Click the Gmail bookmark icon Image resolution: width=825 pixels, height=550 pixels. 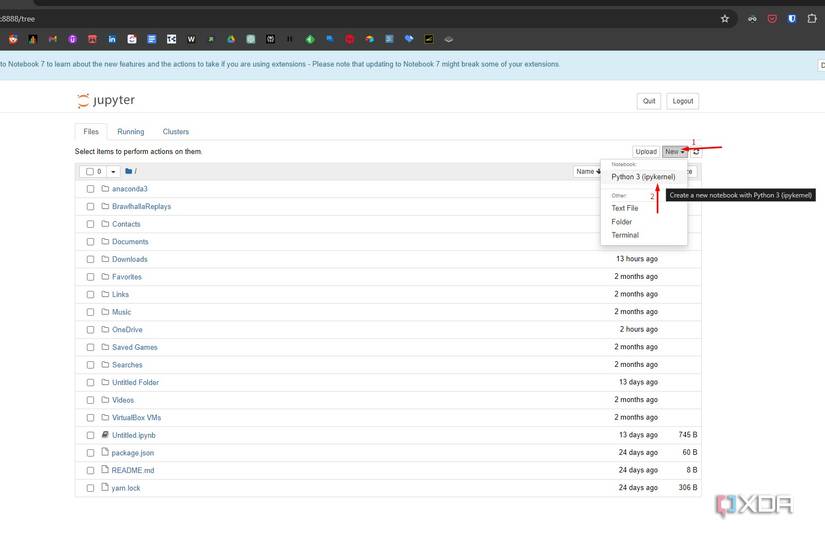(52, 39)
